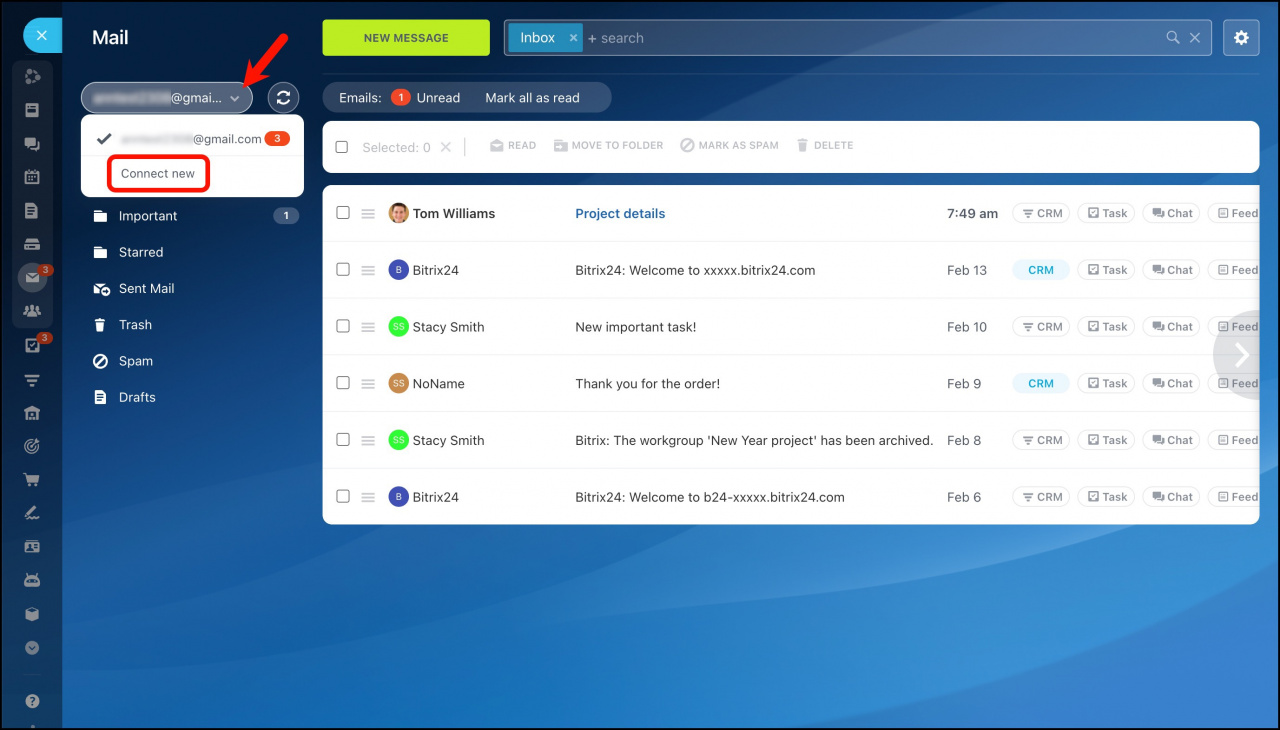This screenshot has height=730, width=1280.
Task: Click DELETE in the toolbar
Action: click(824, 146)
